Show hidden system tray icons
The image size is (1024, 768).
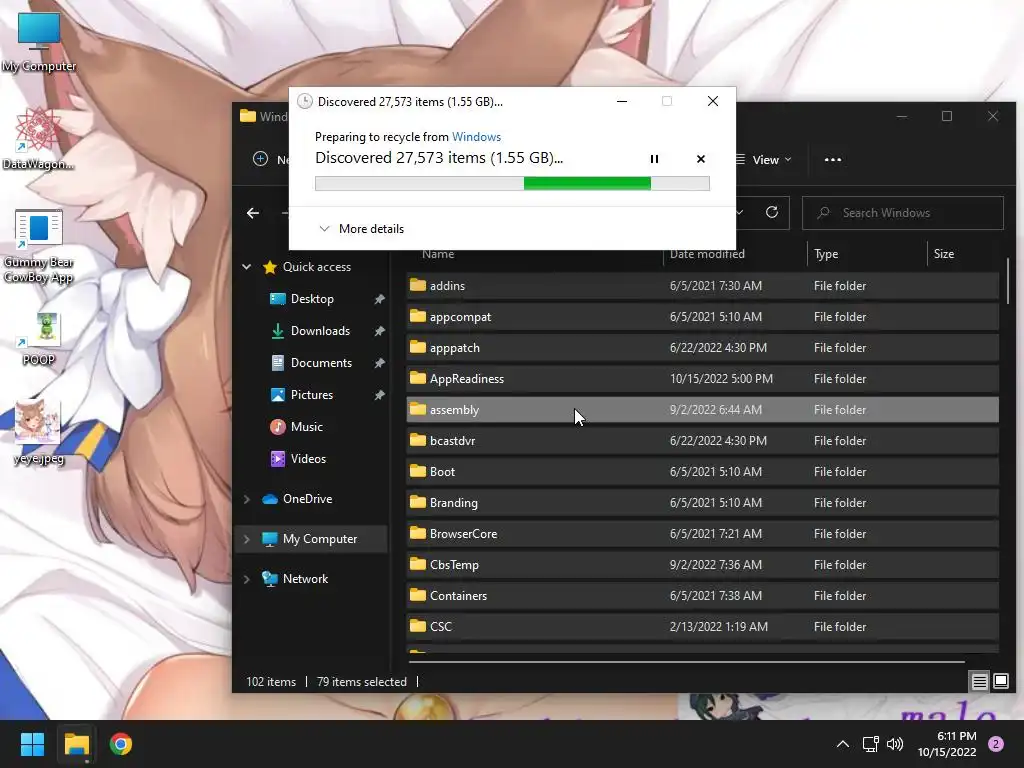(842, 744)
